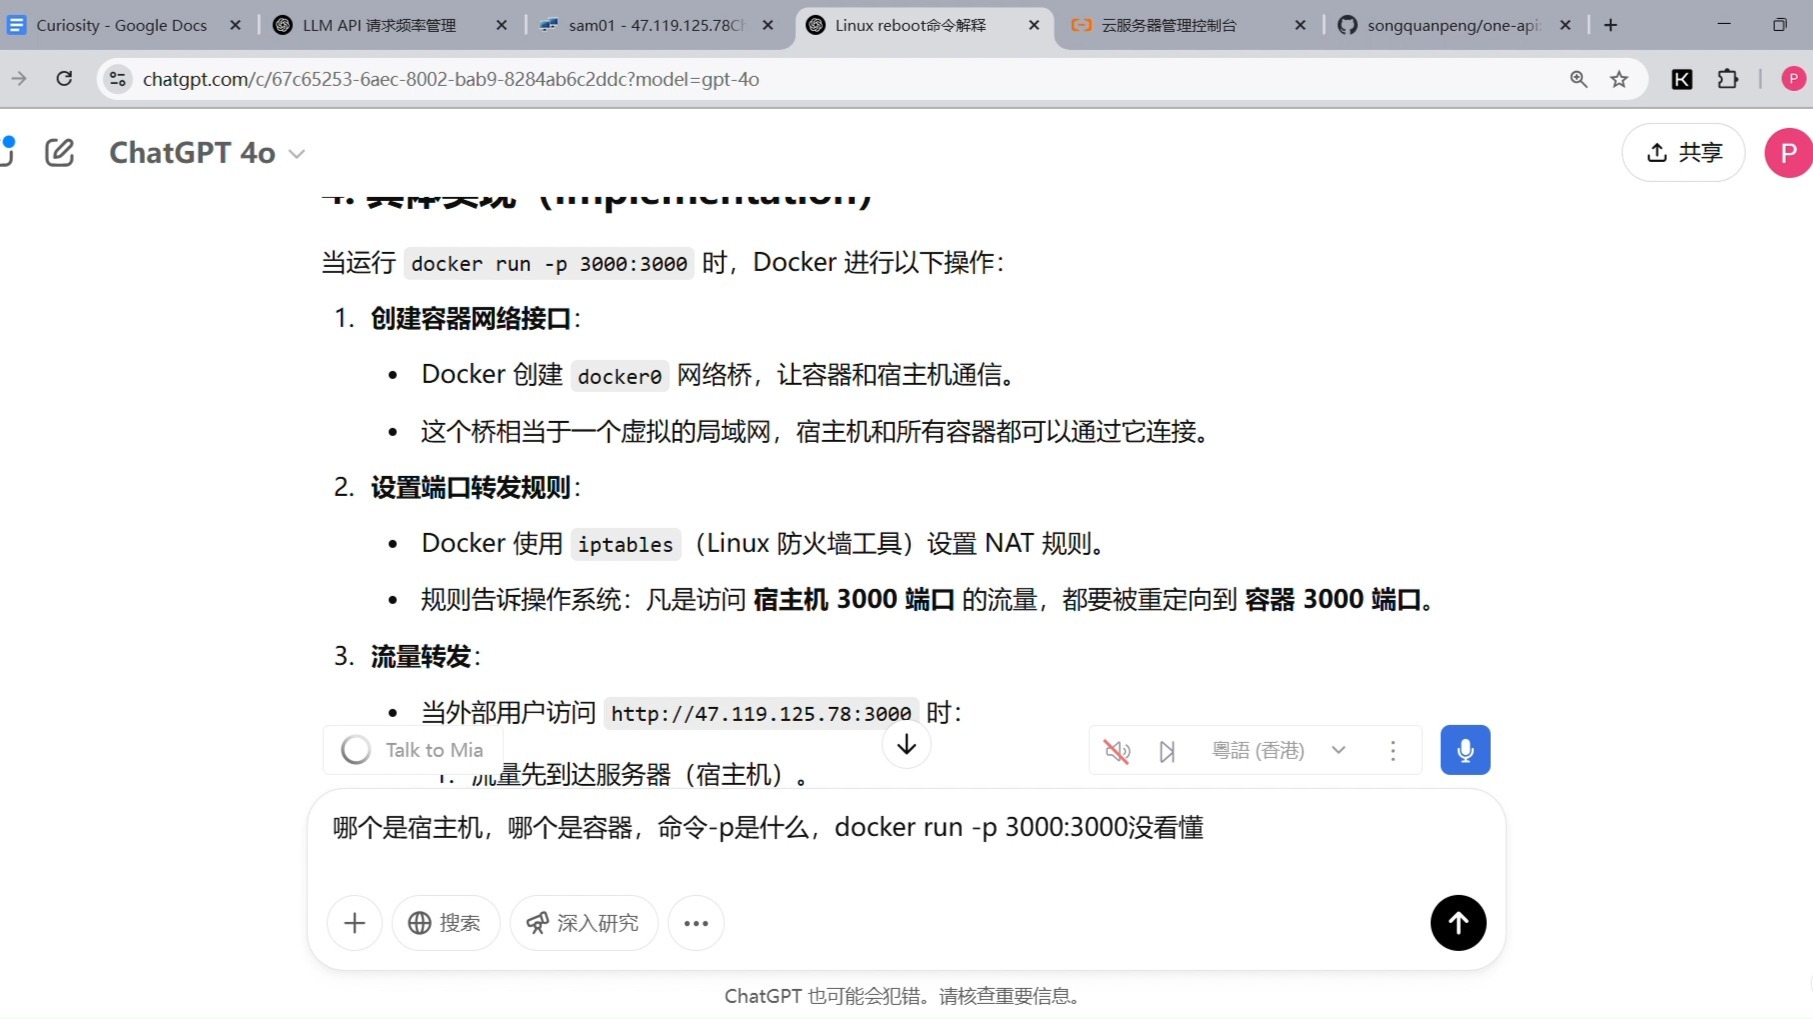Viewport: 1813px width, 1019px height.
Task: Enable 搜索 web search mode
Action: coord(446,922)
